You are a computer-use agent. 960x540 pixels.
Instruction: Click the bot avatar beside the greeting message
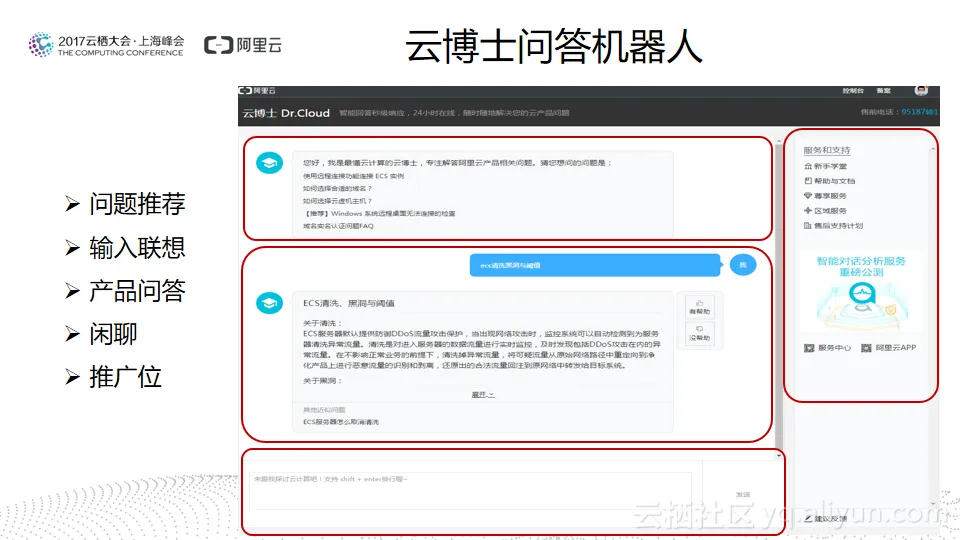point(269,163)
